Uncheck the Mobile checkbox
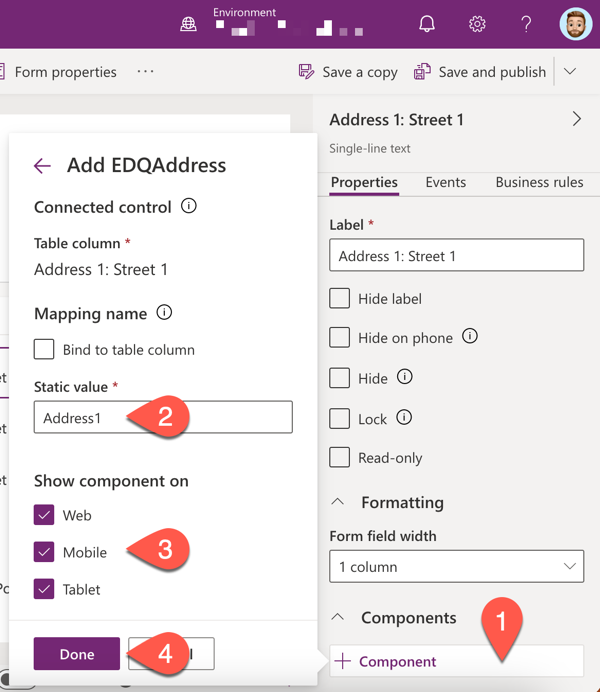This screenshot has width=600, height=692. [44, 552]
